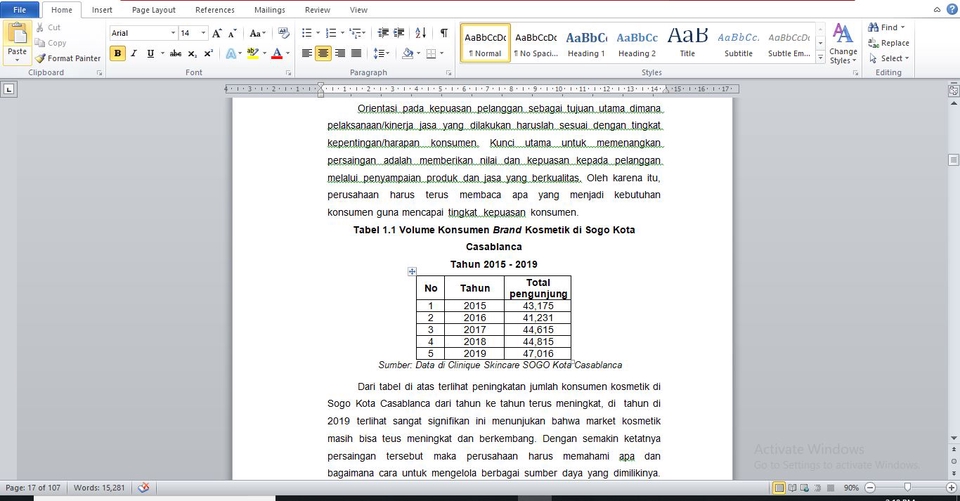Open Find binoculars tool

[885, 27]
